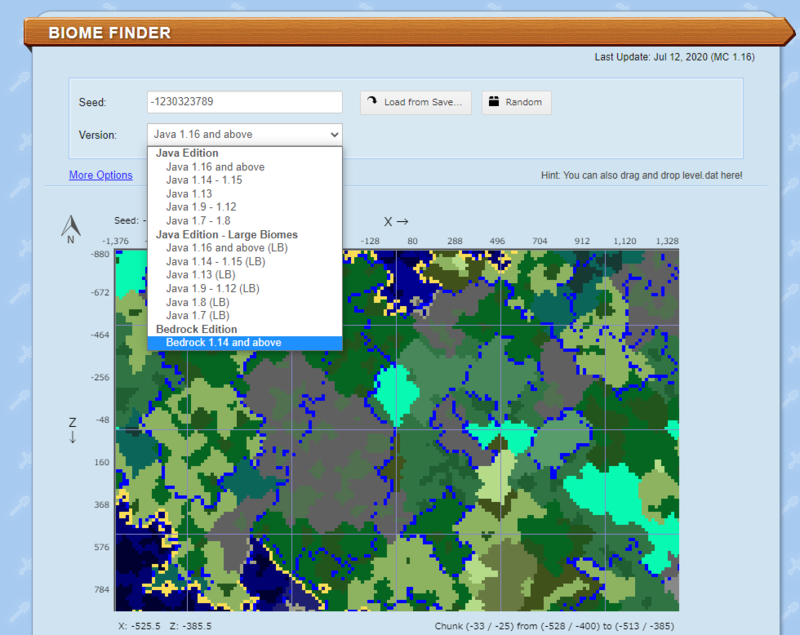Click the Chunk coordinates readout

(x=554, y=626)
